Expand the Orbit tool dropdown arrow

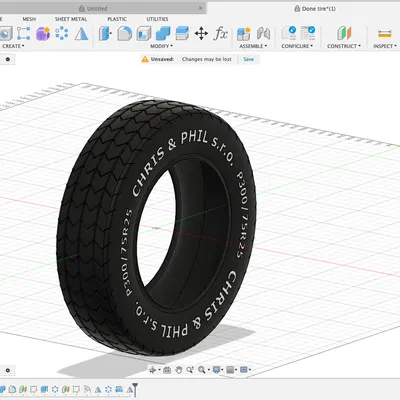click(x=159, y=370)
